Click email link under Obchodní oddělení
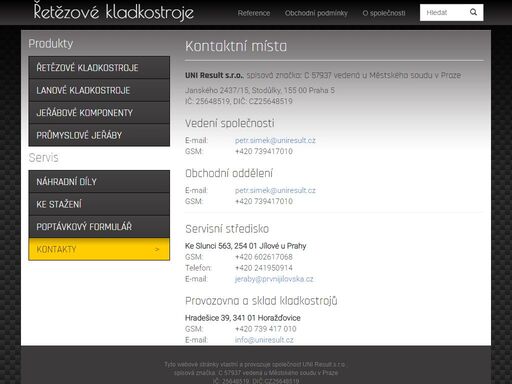This screenshot has width=512, height=384. point(275,190)
